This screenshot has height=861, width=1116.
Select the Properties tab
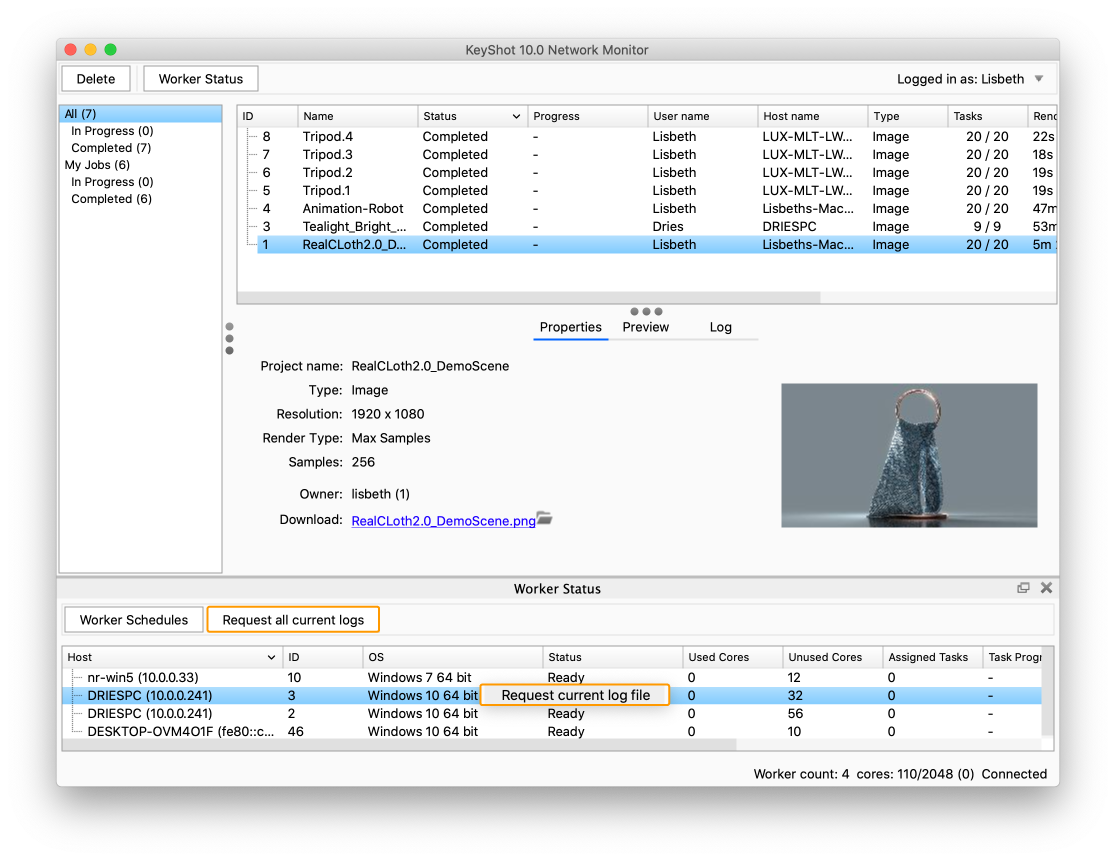tap(570, 327)
